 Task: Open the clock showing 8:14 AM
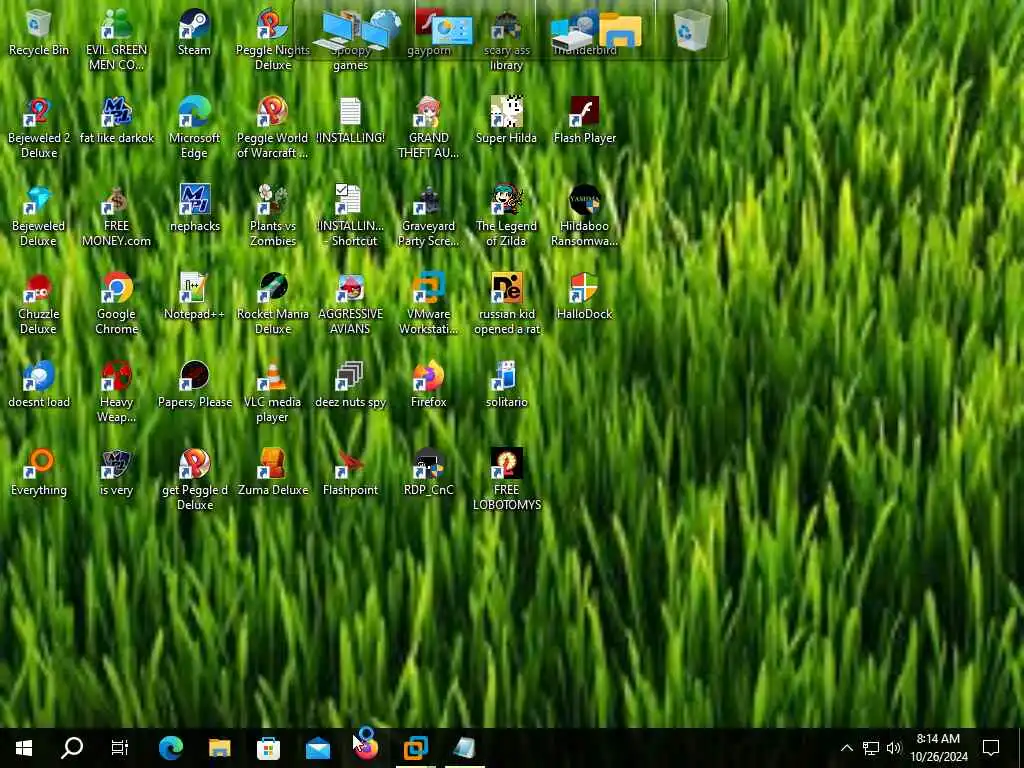click(938, 748)
